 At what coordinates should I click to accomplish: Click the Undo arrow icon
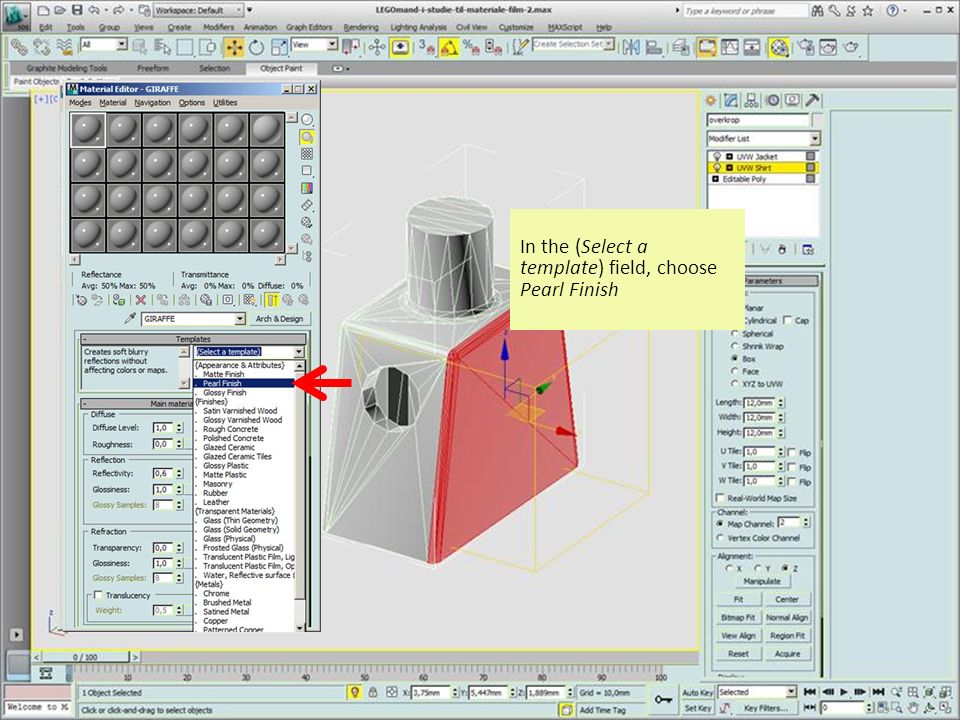(94, 10)
